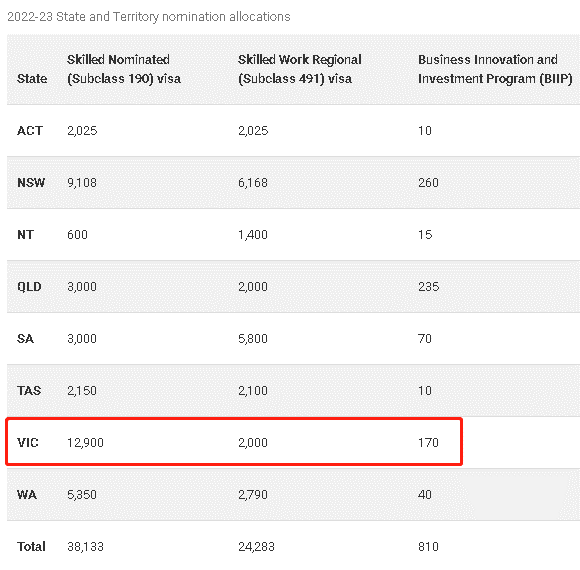Screen dimensions: 580x570
Task: Click the Total row label
Action: (x=31, y=547)
